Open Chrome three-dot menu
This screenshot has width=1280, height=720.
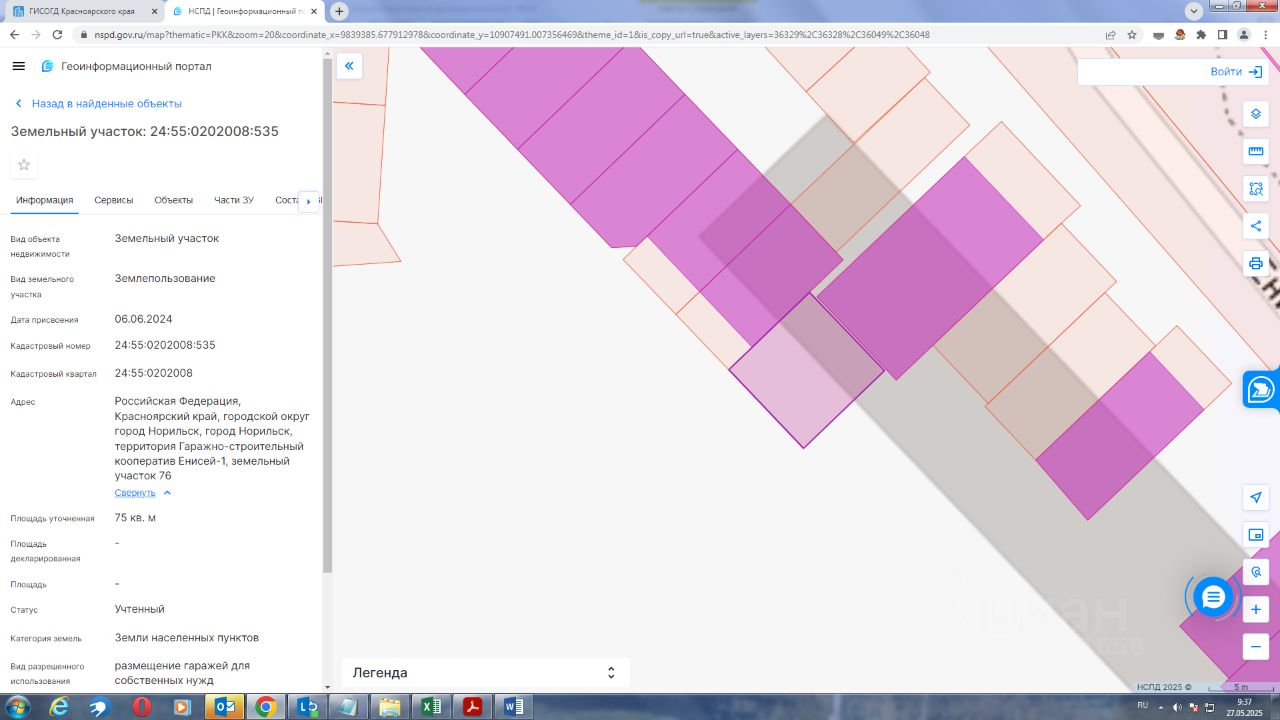1266,34
